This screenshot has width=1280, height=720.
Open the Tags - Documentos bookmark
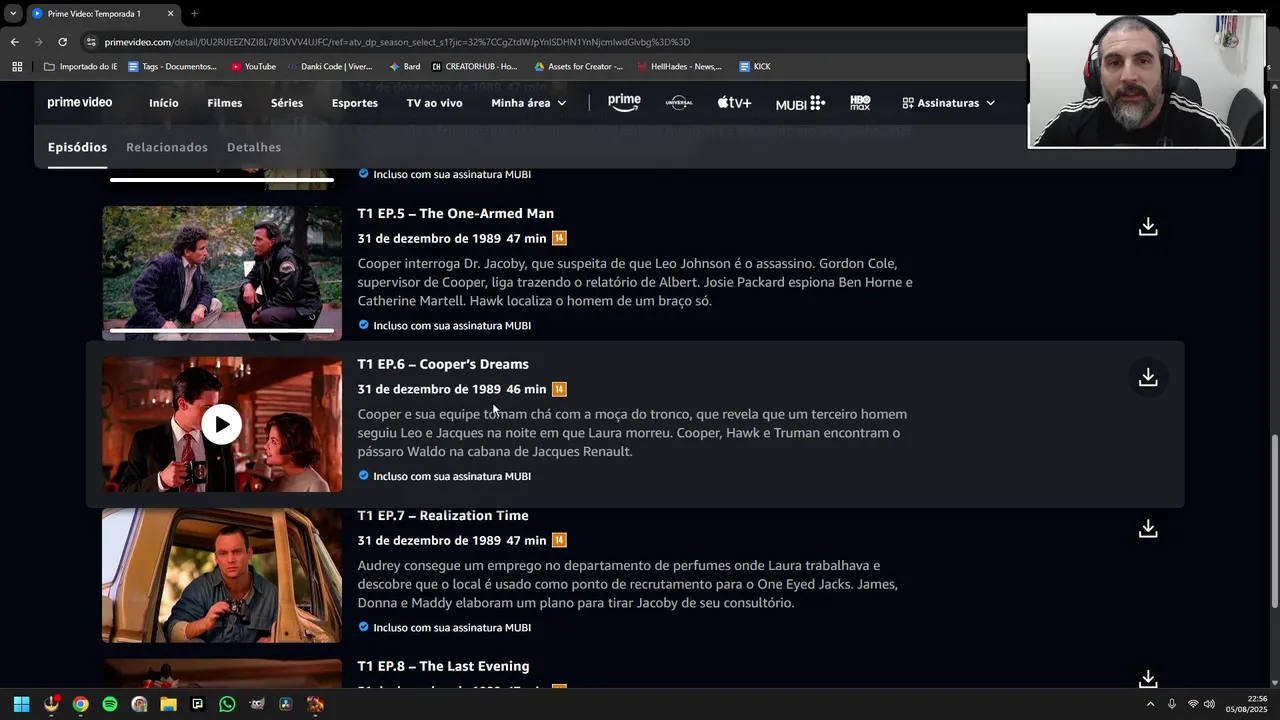[171, 67]
